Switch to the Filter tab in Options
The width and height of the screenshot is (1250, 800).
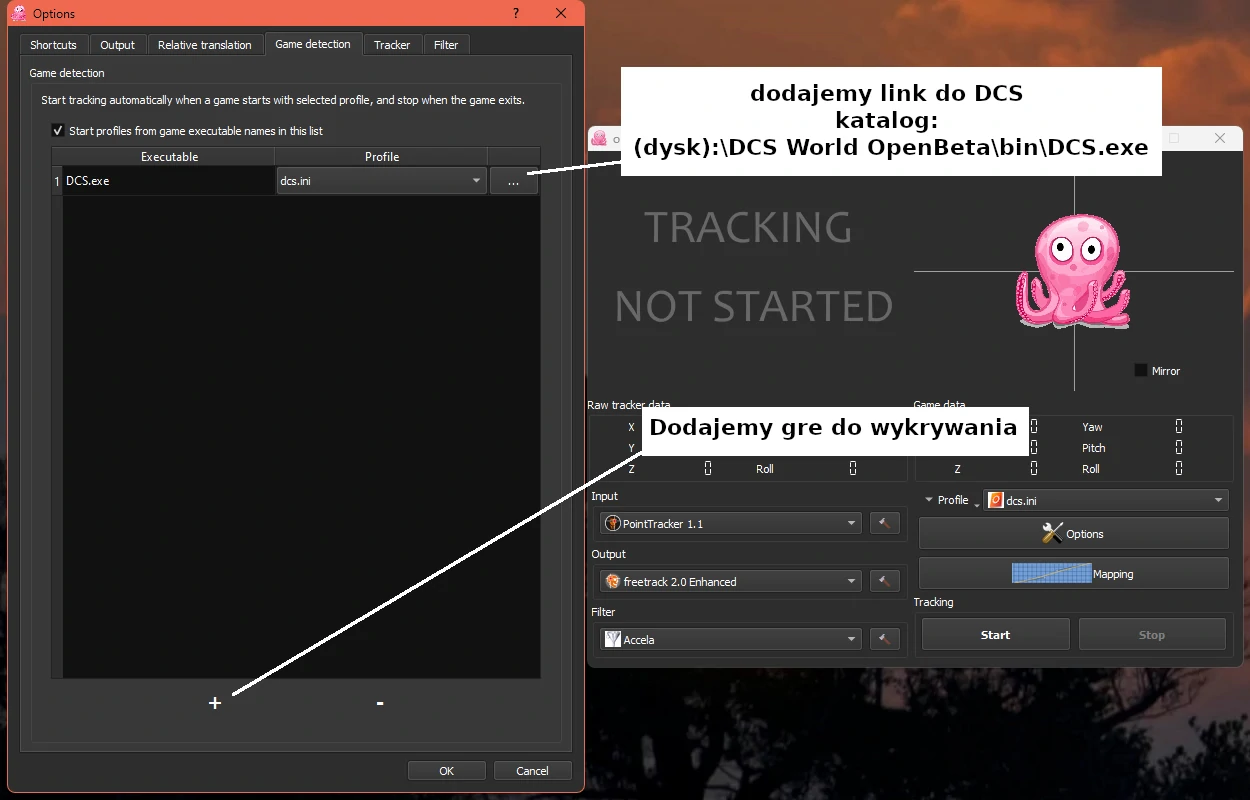click(x=446, y=45)
